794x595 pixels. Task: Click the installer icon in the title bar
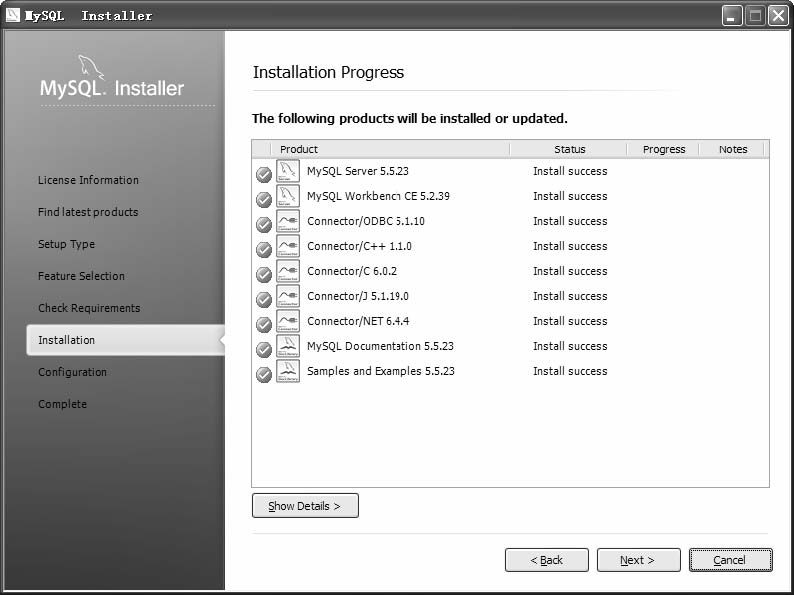tap(13, 15)
